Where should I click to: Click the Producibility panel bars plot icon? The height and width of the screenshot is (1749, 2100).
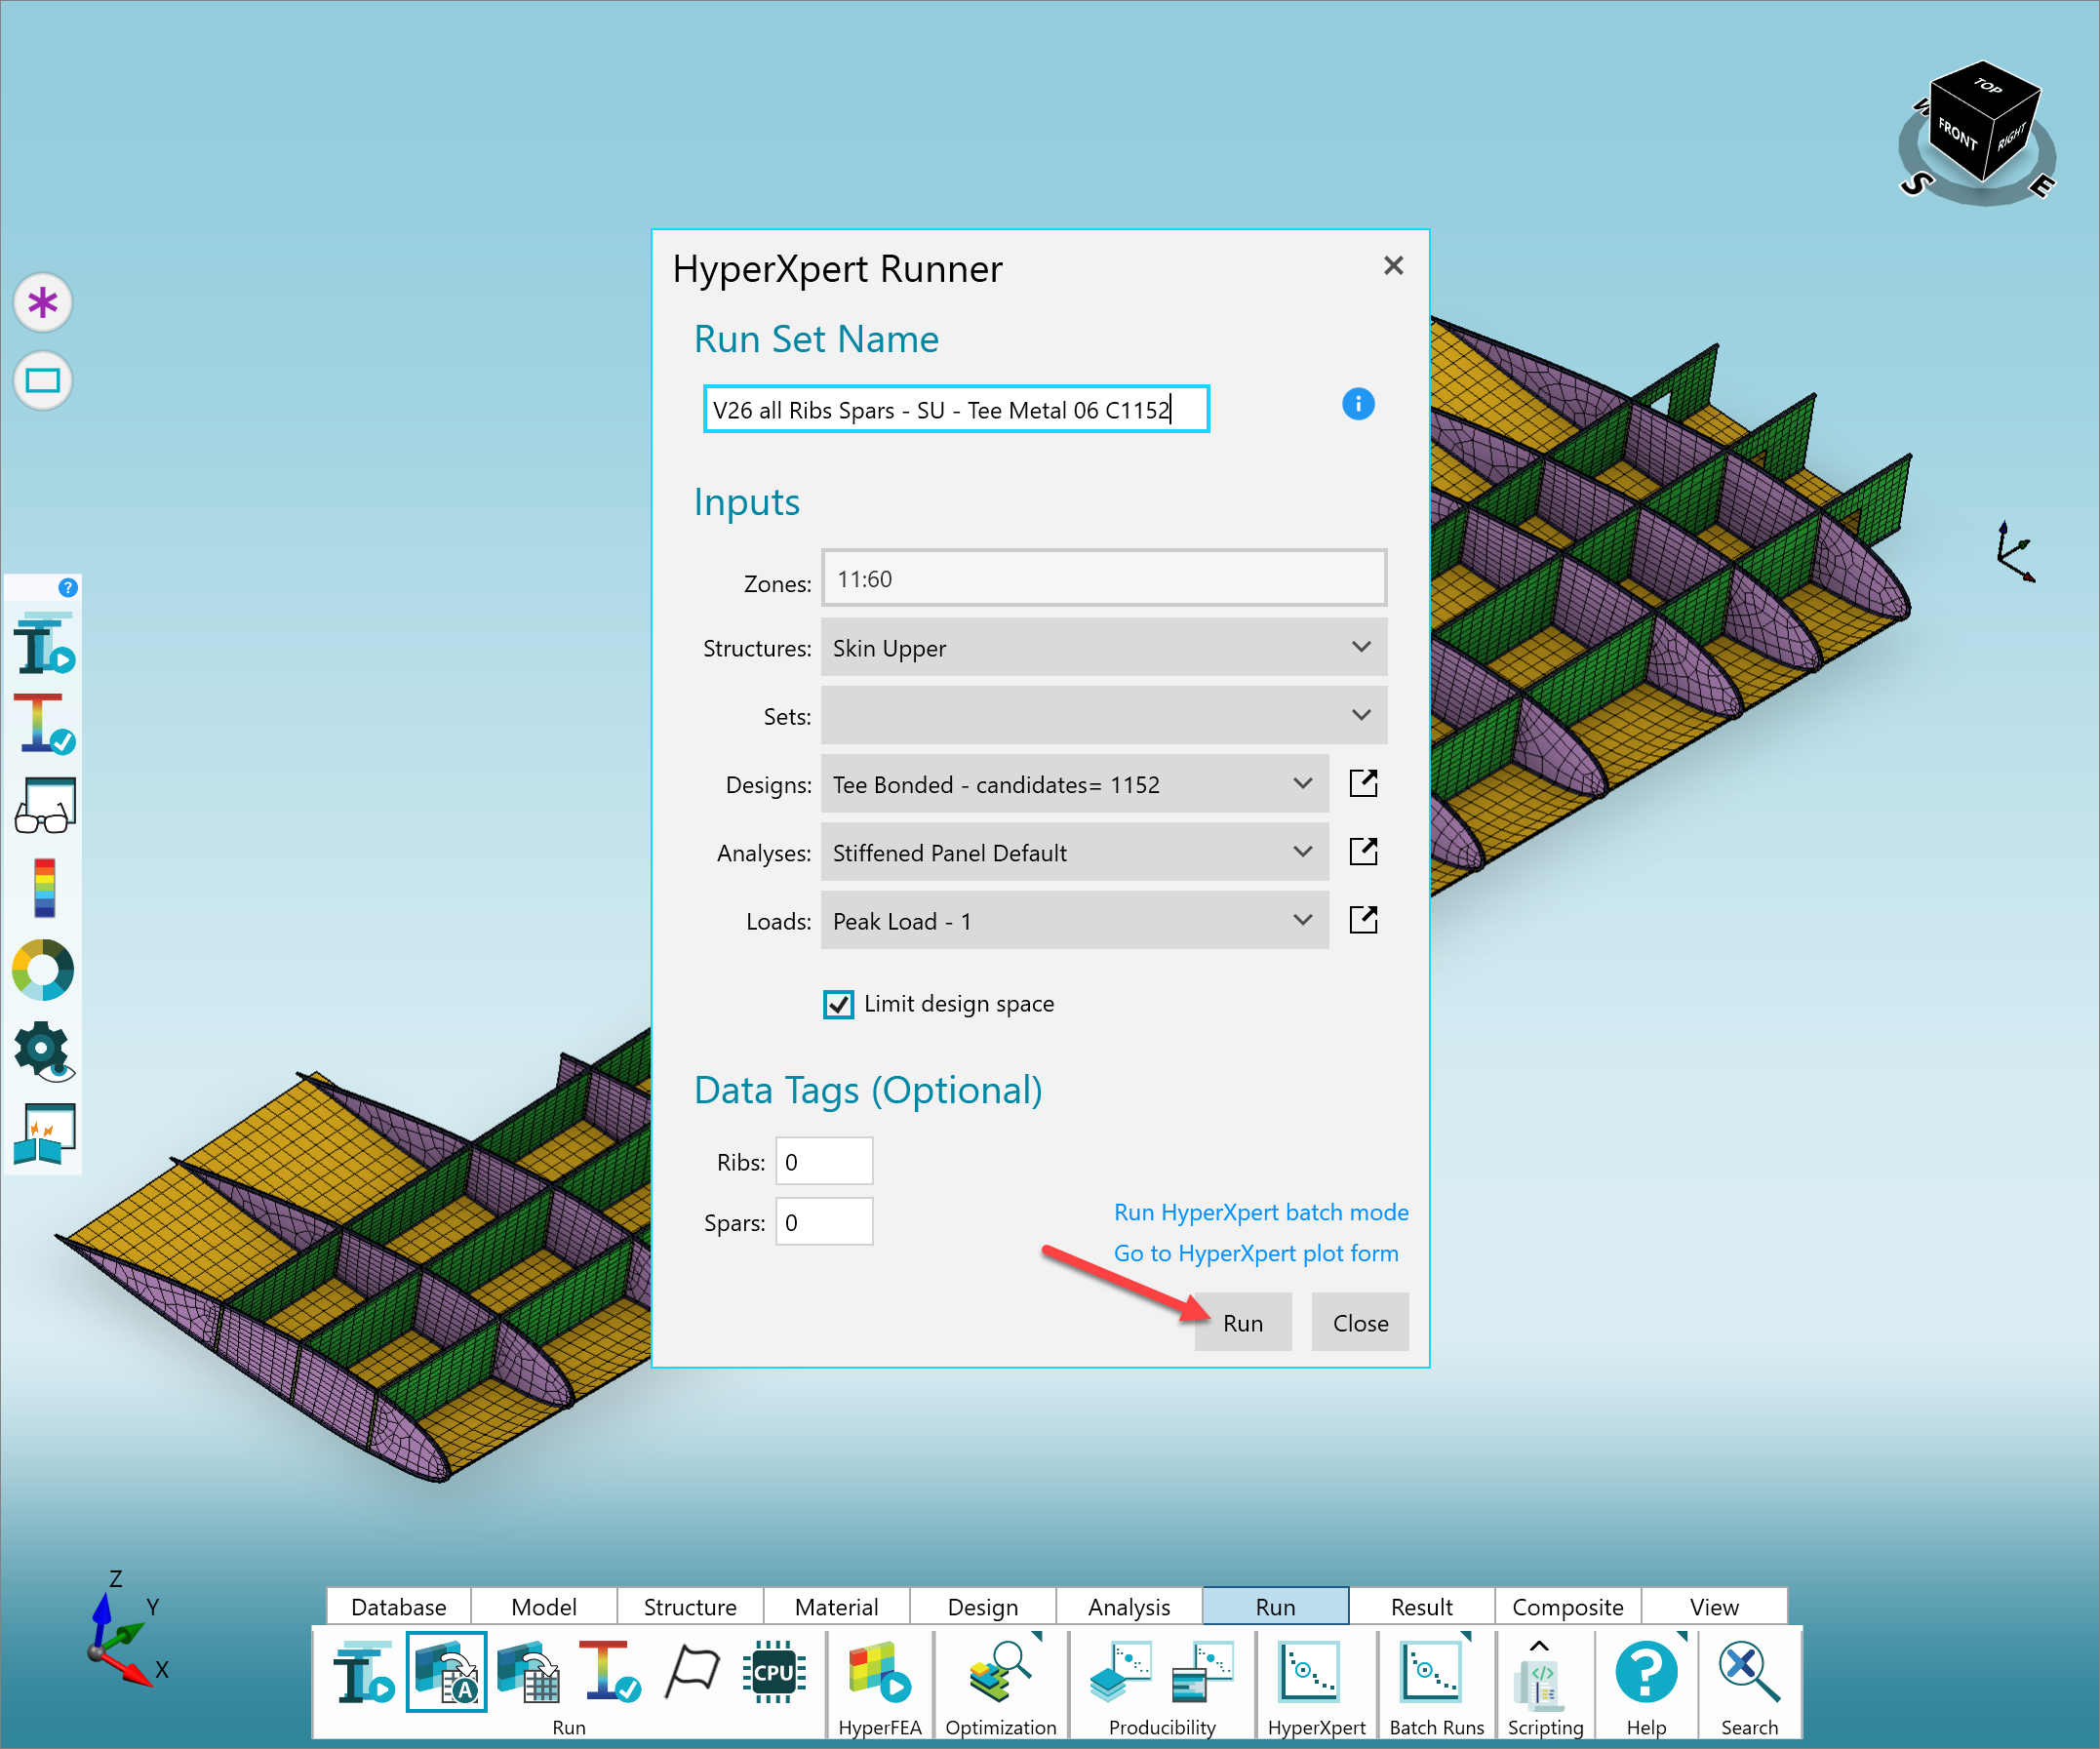[1203, 1672]
